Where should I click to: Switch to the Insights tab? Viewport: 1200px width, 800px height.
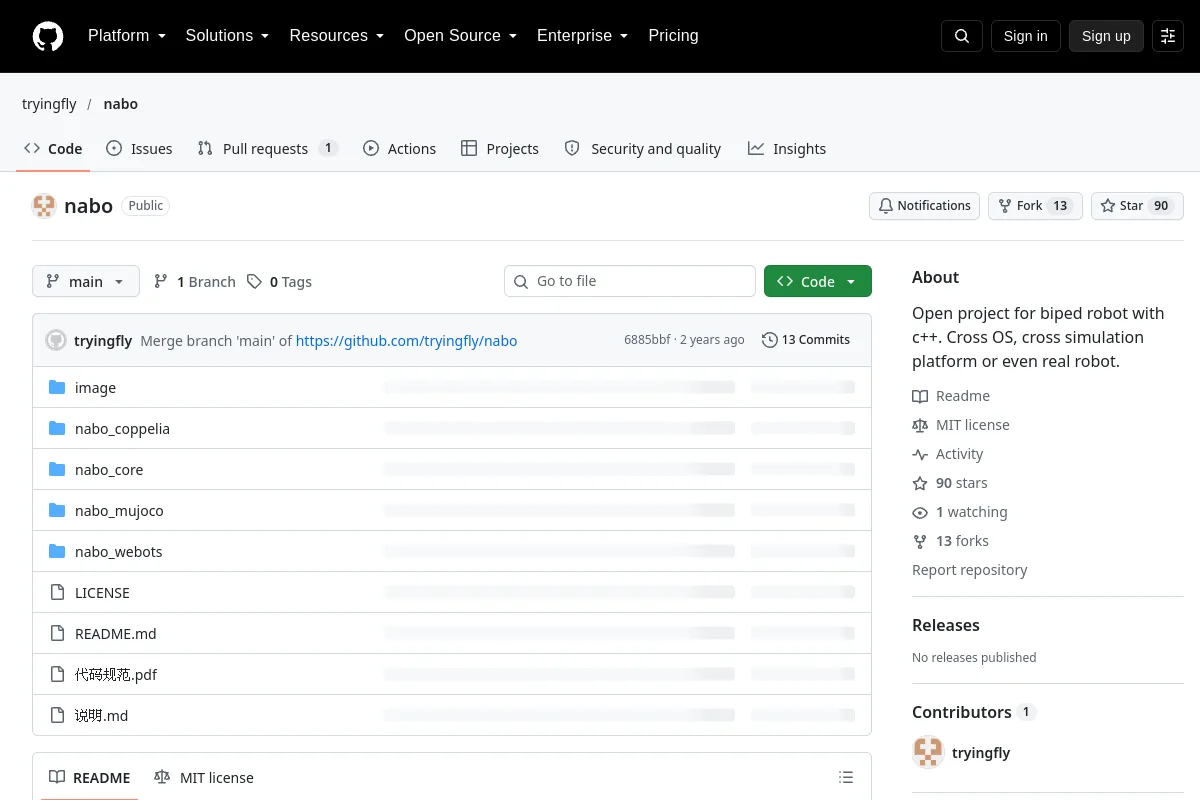coord(787,148)
